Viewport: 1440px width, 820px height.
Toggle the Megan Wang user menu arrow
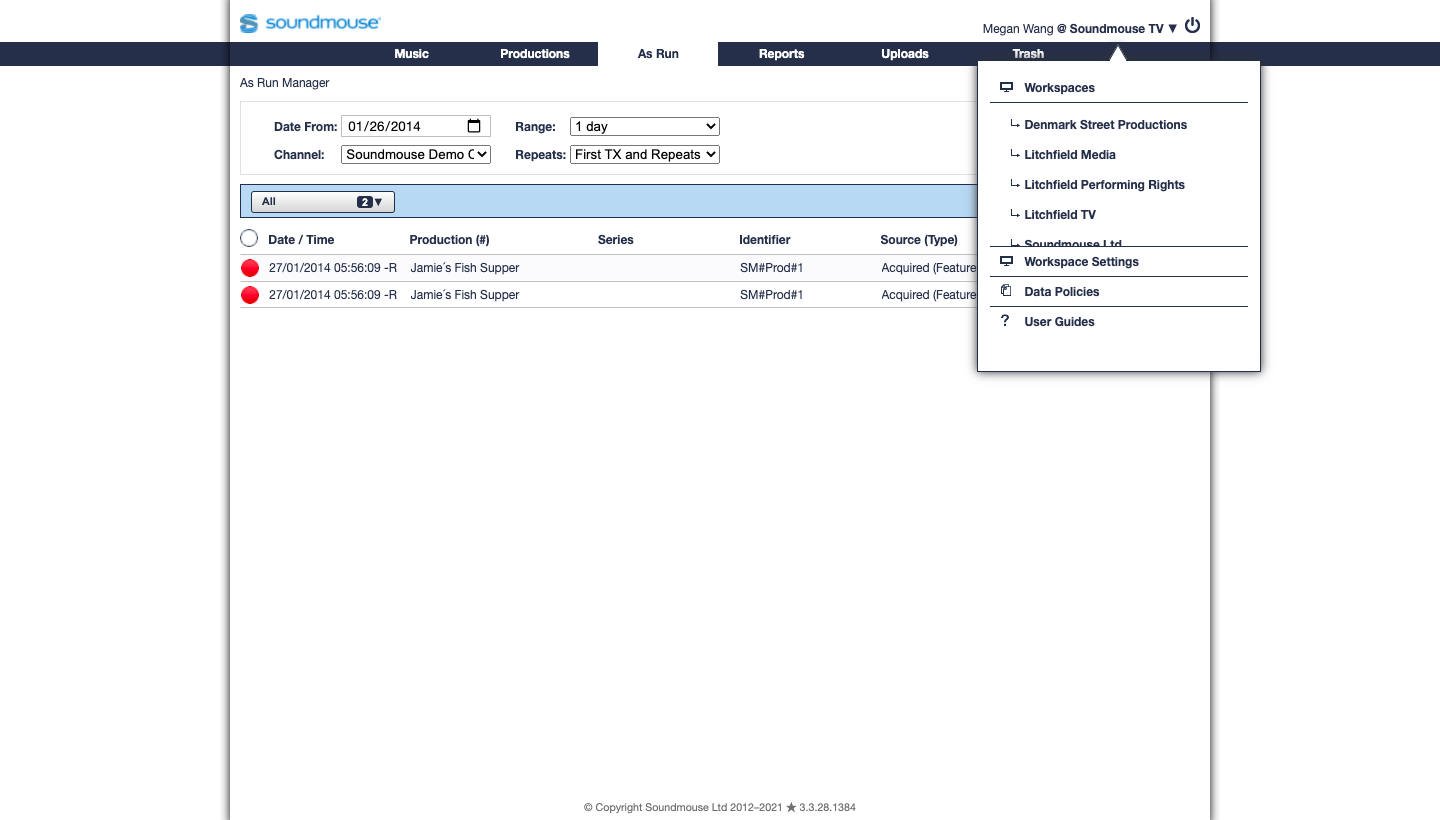pos(1172,29)
